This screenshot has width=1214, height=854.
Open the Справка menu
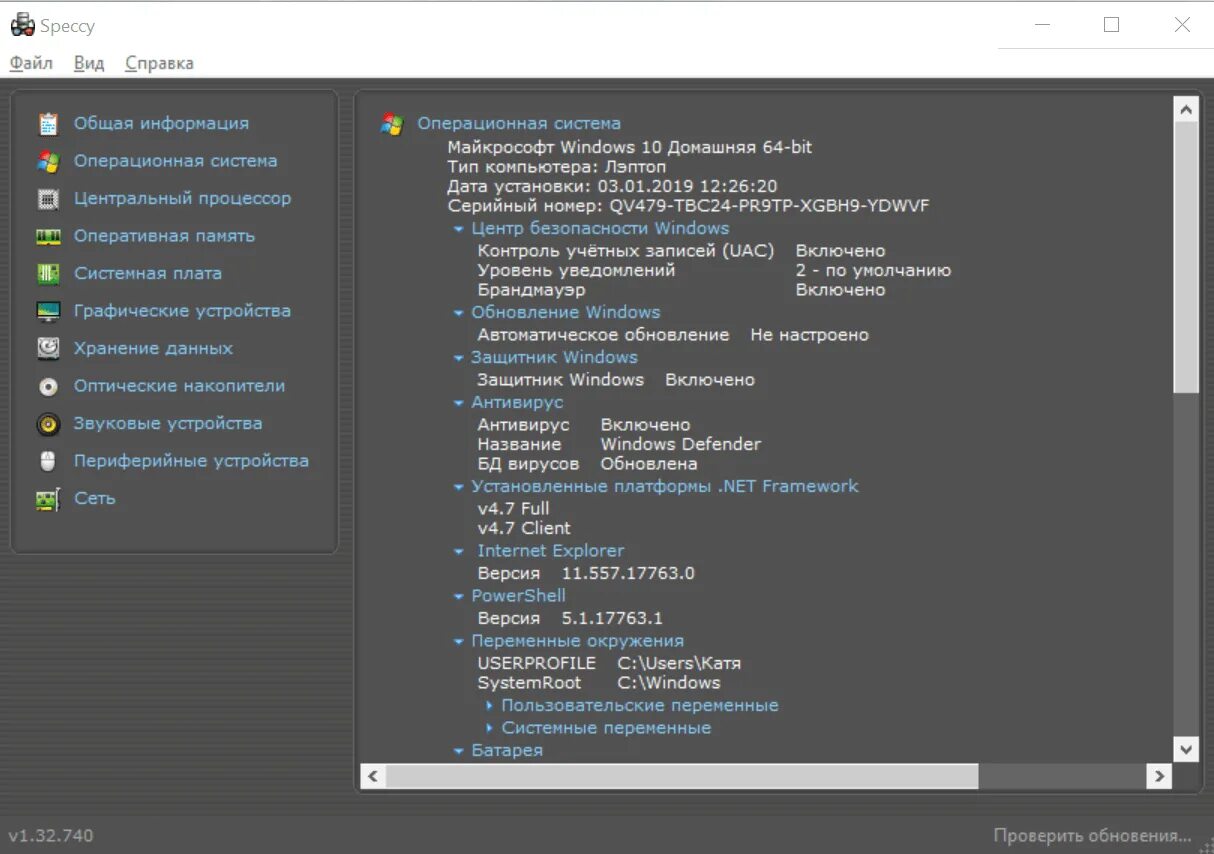click(159, 63)
